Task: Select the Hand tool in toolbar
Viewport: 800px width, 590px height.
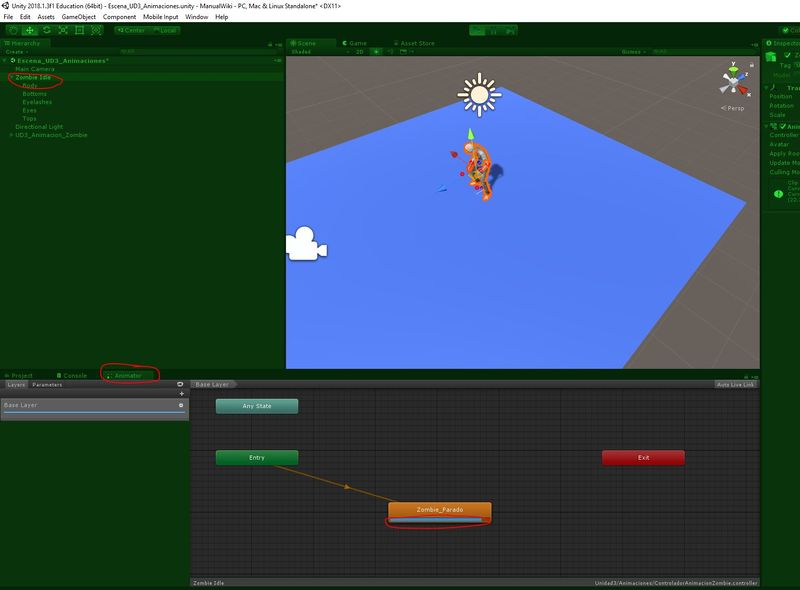Action: pyautogui.click(x=13, y=31)
